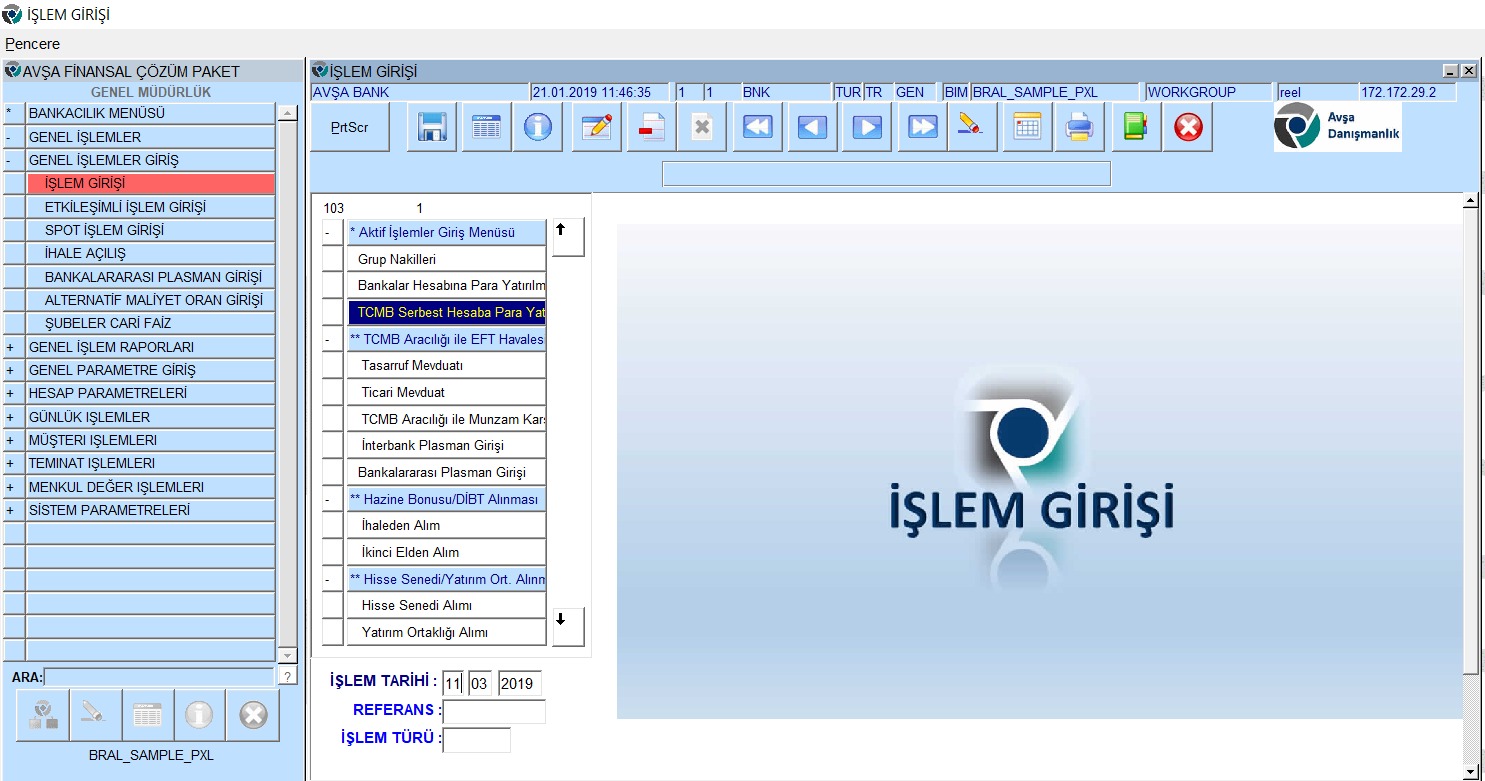Click the Avşa Danışmanlık logo
The image size is (1485, 781).
pyautogui.click(x=1337, y=127)
